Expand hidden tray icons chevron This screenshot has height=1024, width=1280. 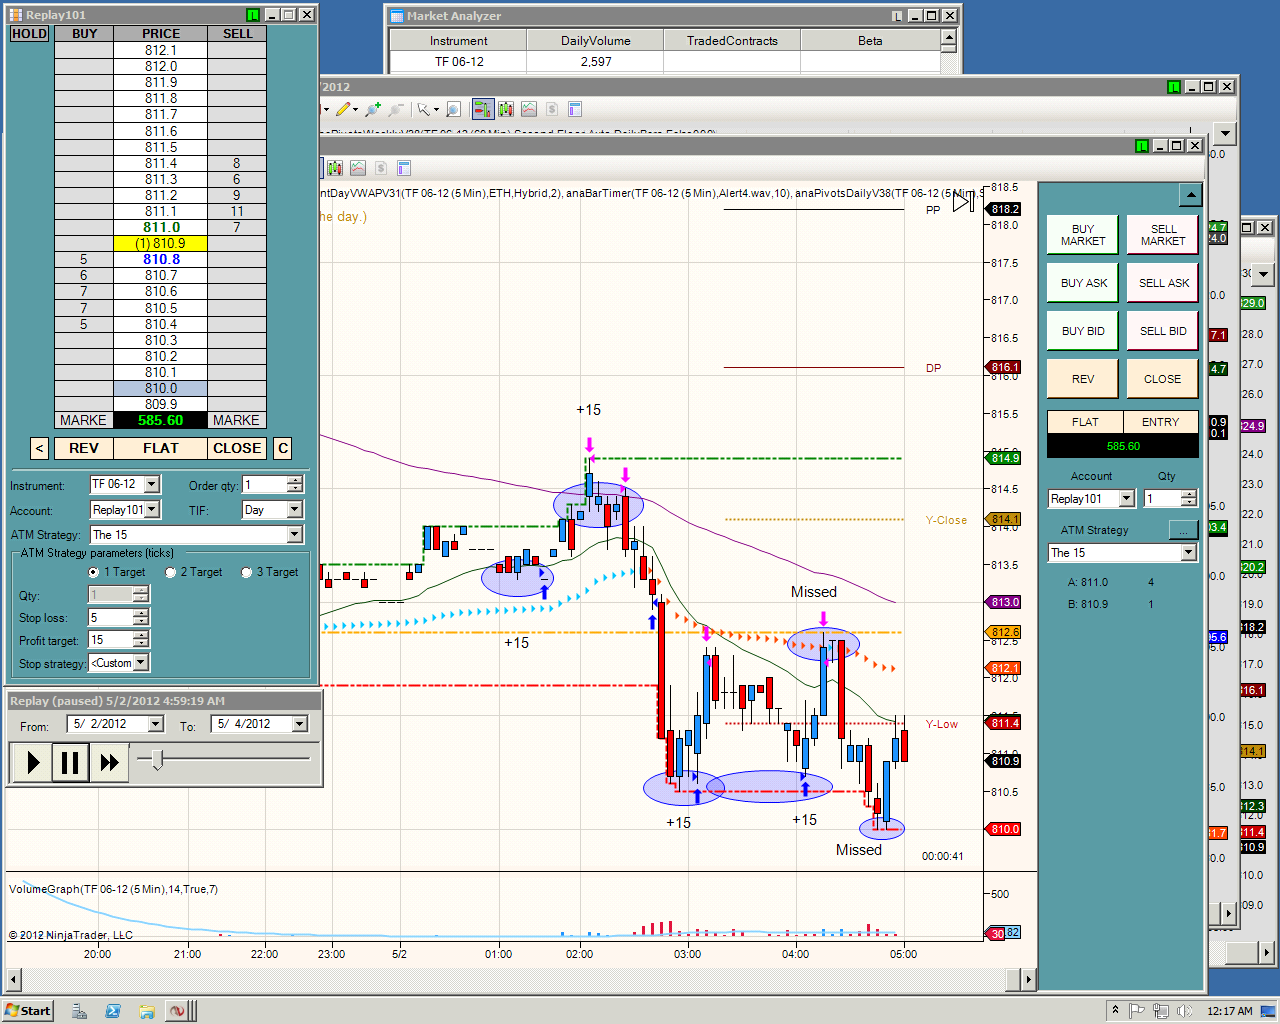[1115, 1011]
